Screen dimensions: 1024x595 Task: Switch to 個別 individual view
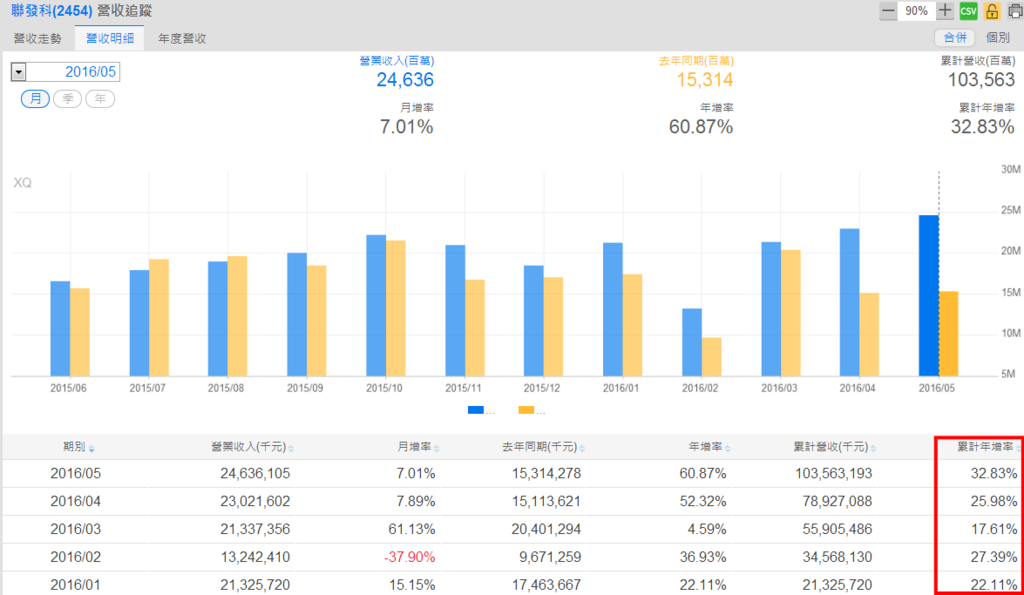(x=997, y=38)
